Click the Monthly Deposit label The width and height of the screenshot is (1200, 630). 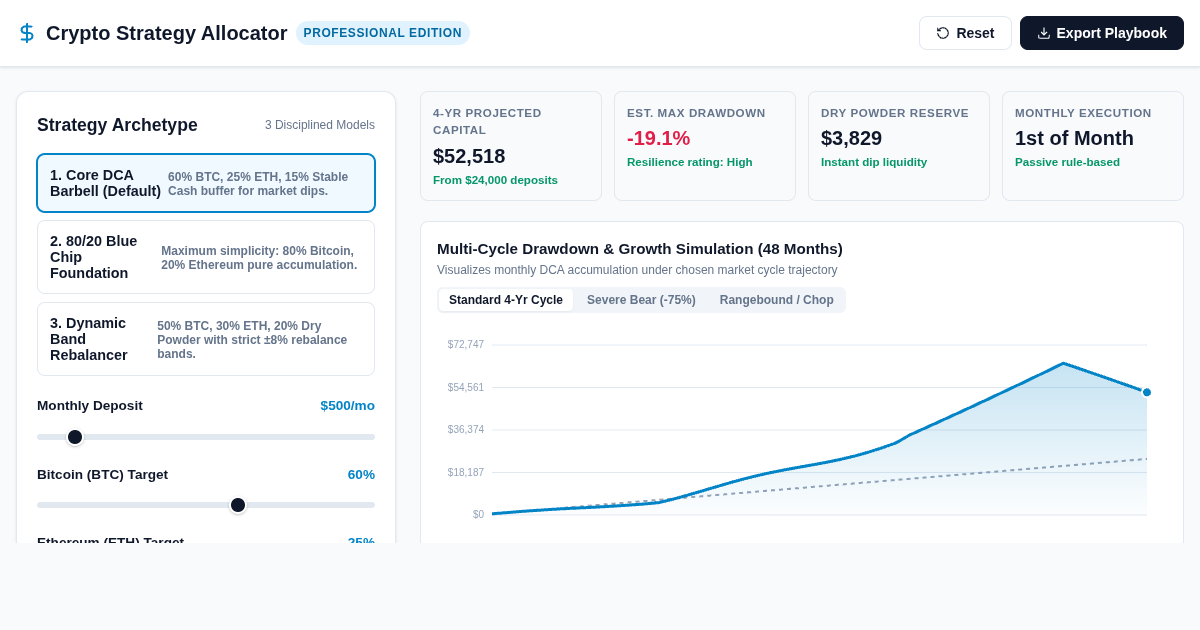90,406
